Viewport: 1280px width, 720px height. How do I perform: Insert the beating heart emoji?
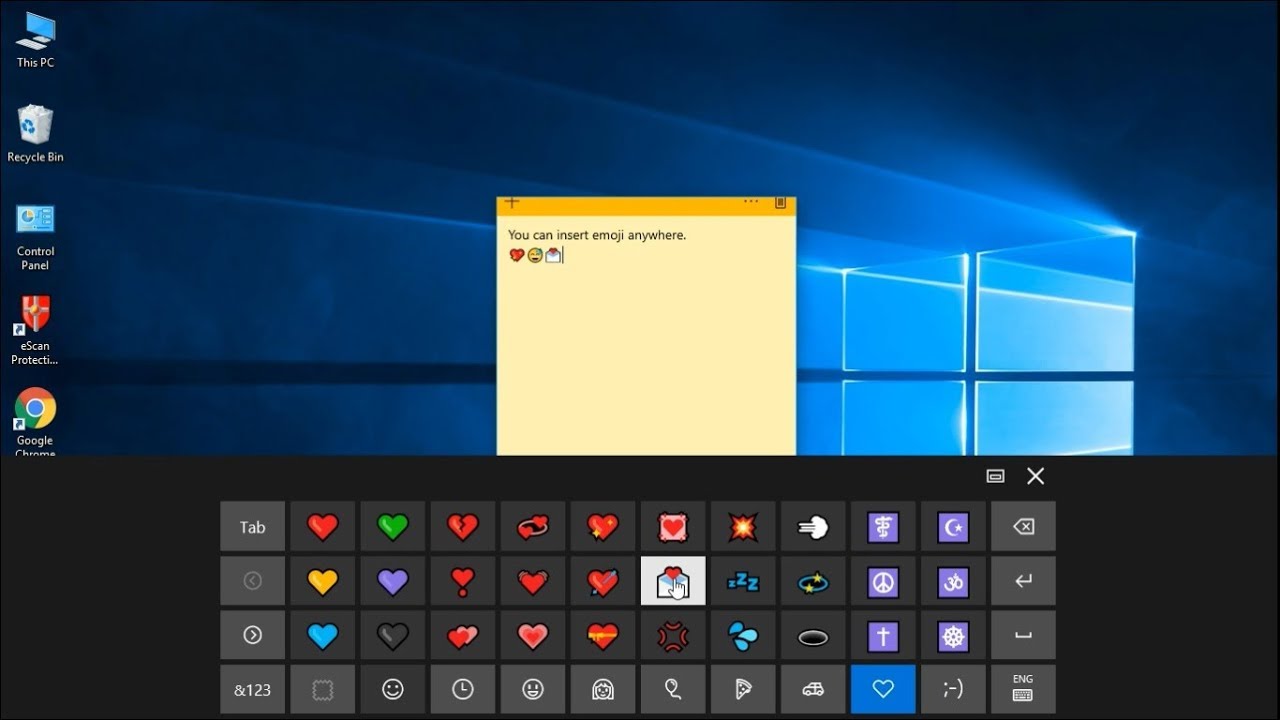[532, 581]
